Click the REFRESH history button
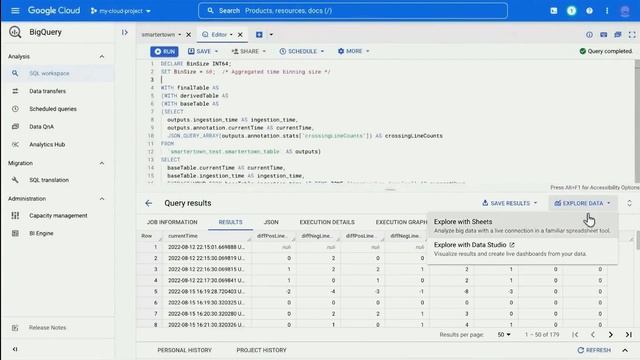The width and height of the screenshot is (640, 360). (594, 350)
